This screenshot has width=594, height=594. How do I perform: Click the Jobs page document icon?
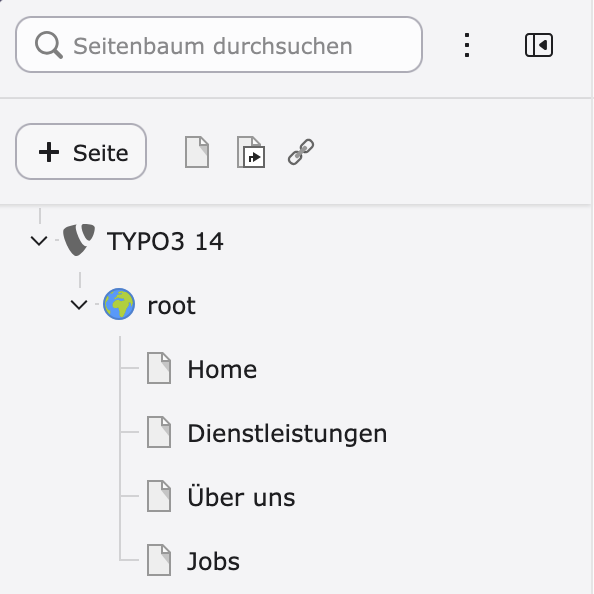[159, 560]
